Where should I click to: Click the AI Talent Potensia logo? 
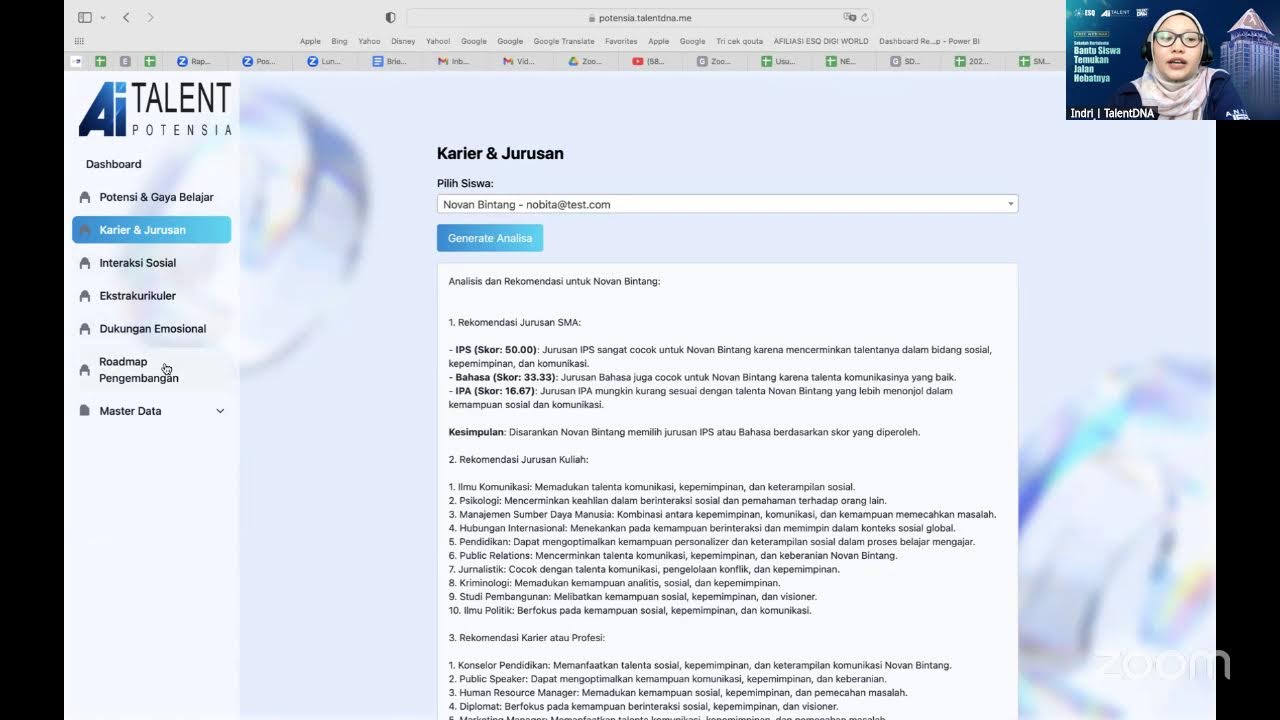pyautogui.click(x=155, y=109)
